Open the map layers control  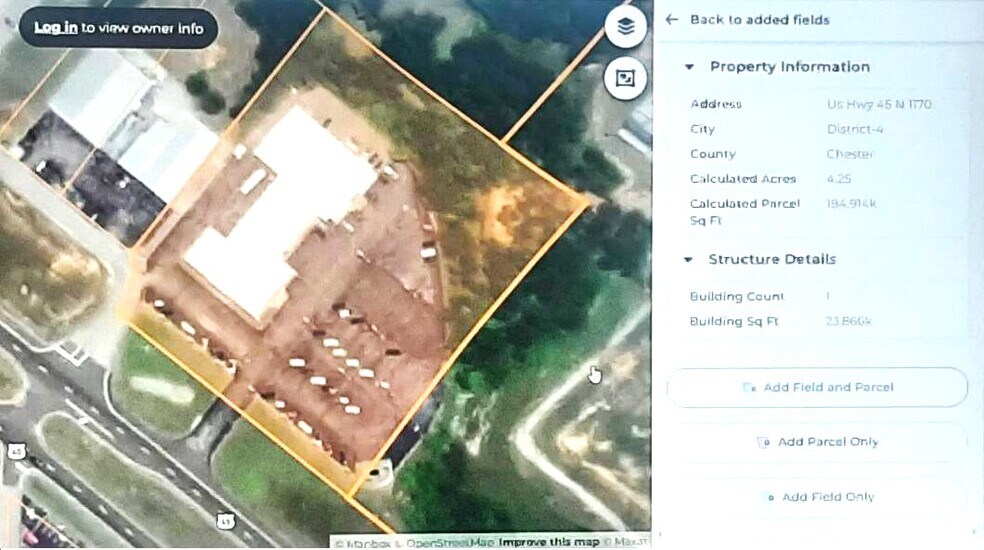[x=625, y=27]
